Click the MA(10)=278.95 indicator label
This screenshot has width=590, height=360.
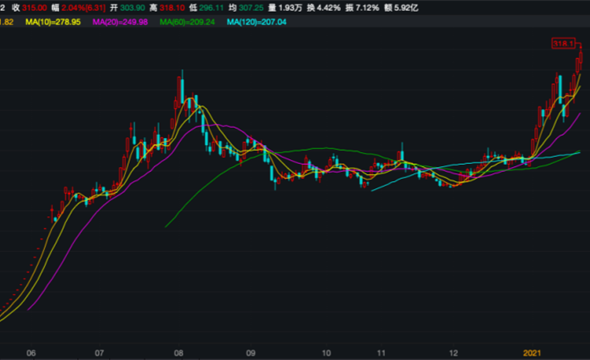(x=53, y=22)
